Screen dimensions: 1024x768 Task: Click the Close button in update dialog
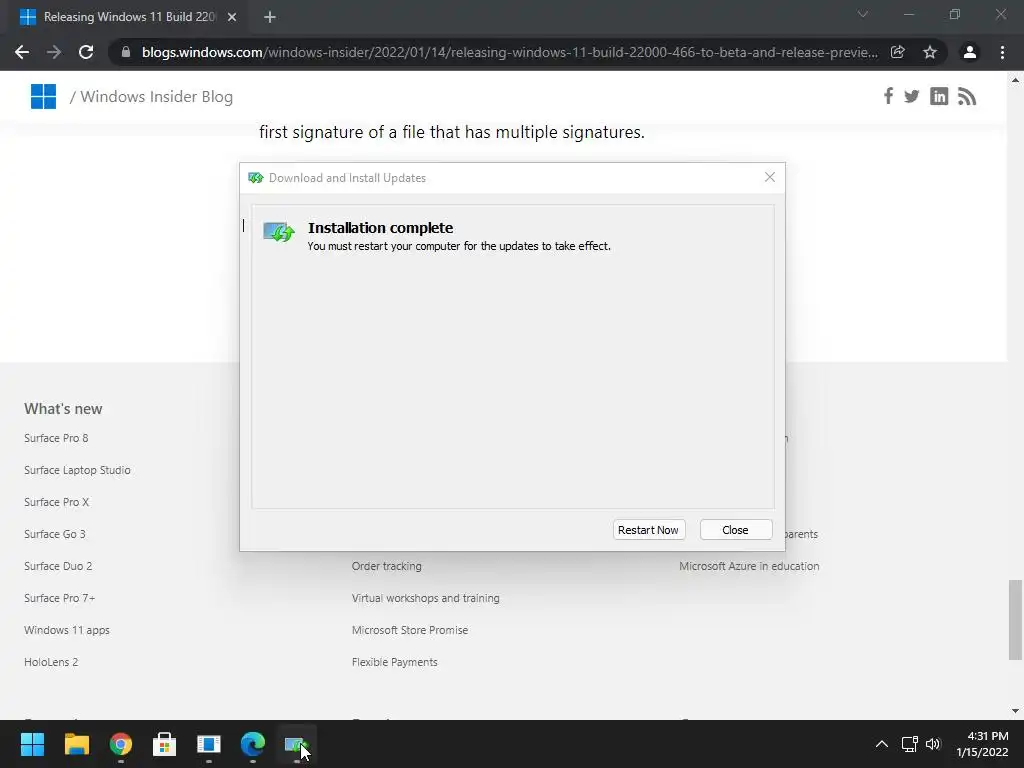(x=735, y=530)
